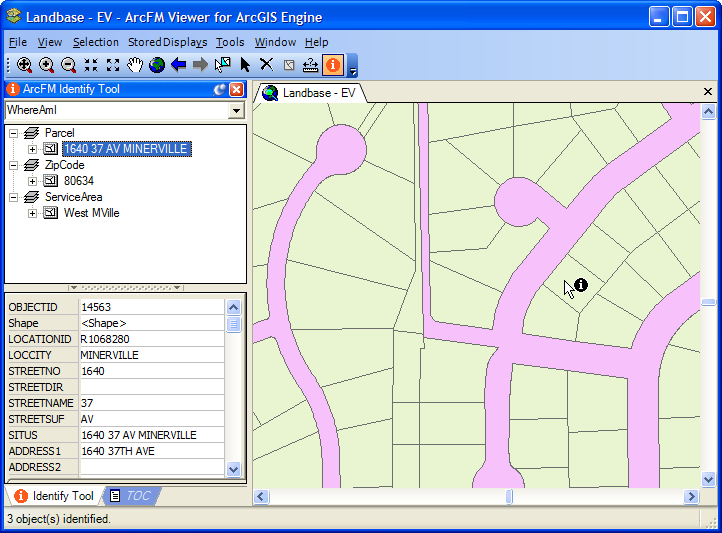Switch to the TOC tab
This screenshot has height=533, width=722.
[x=131, y=496]
